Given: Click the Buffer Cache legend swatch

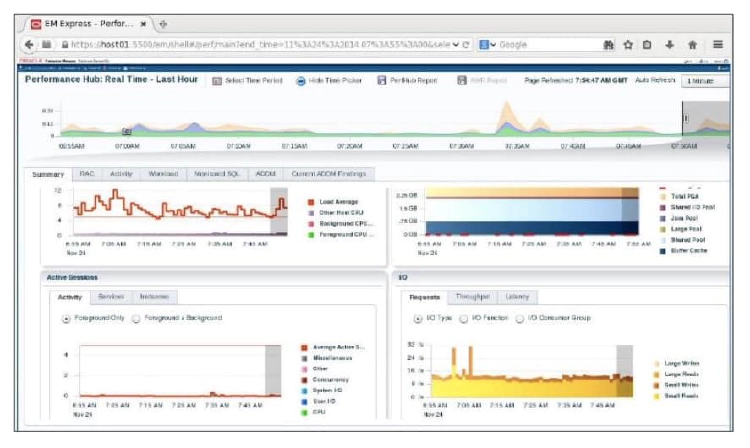Looking at the screenshot, I should click(662, 251).
